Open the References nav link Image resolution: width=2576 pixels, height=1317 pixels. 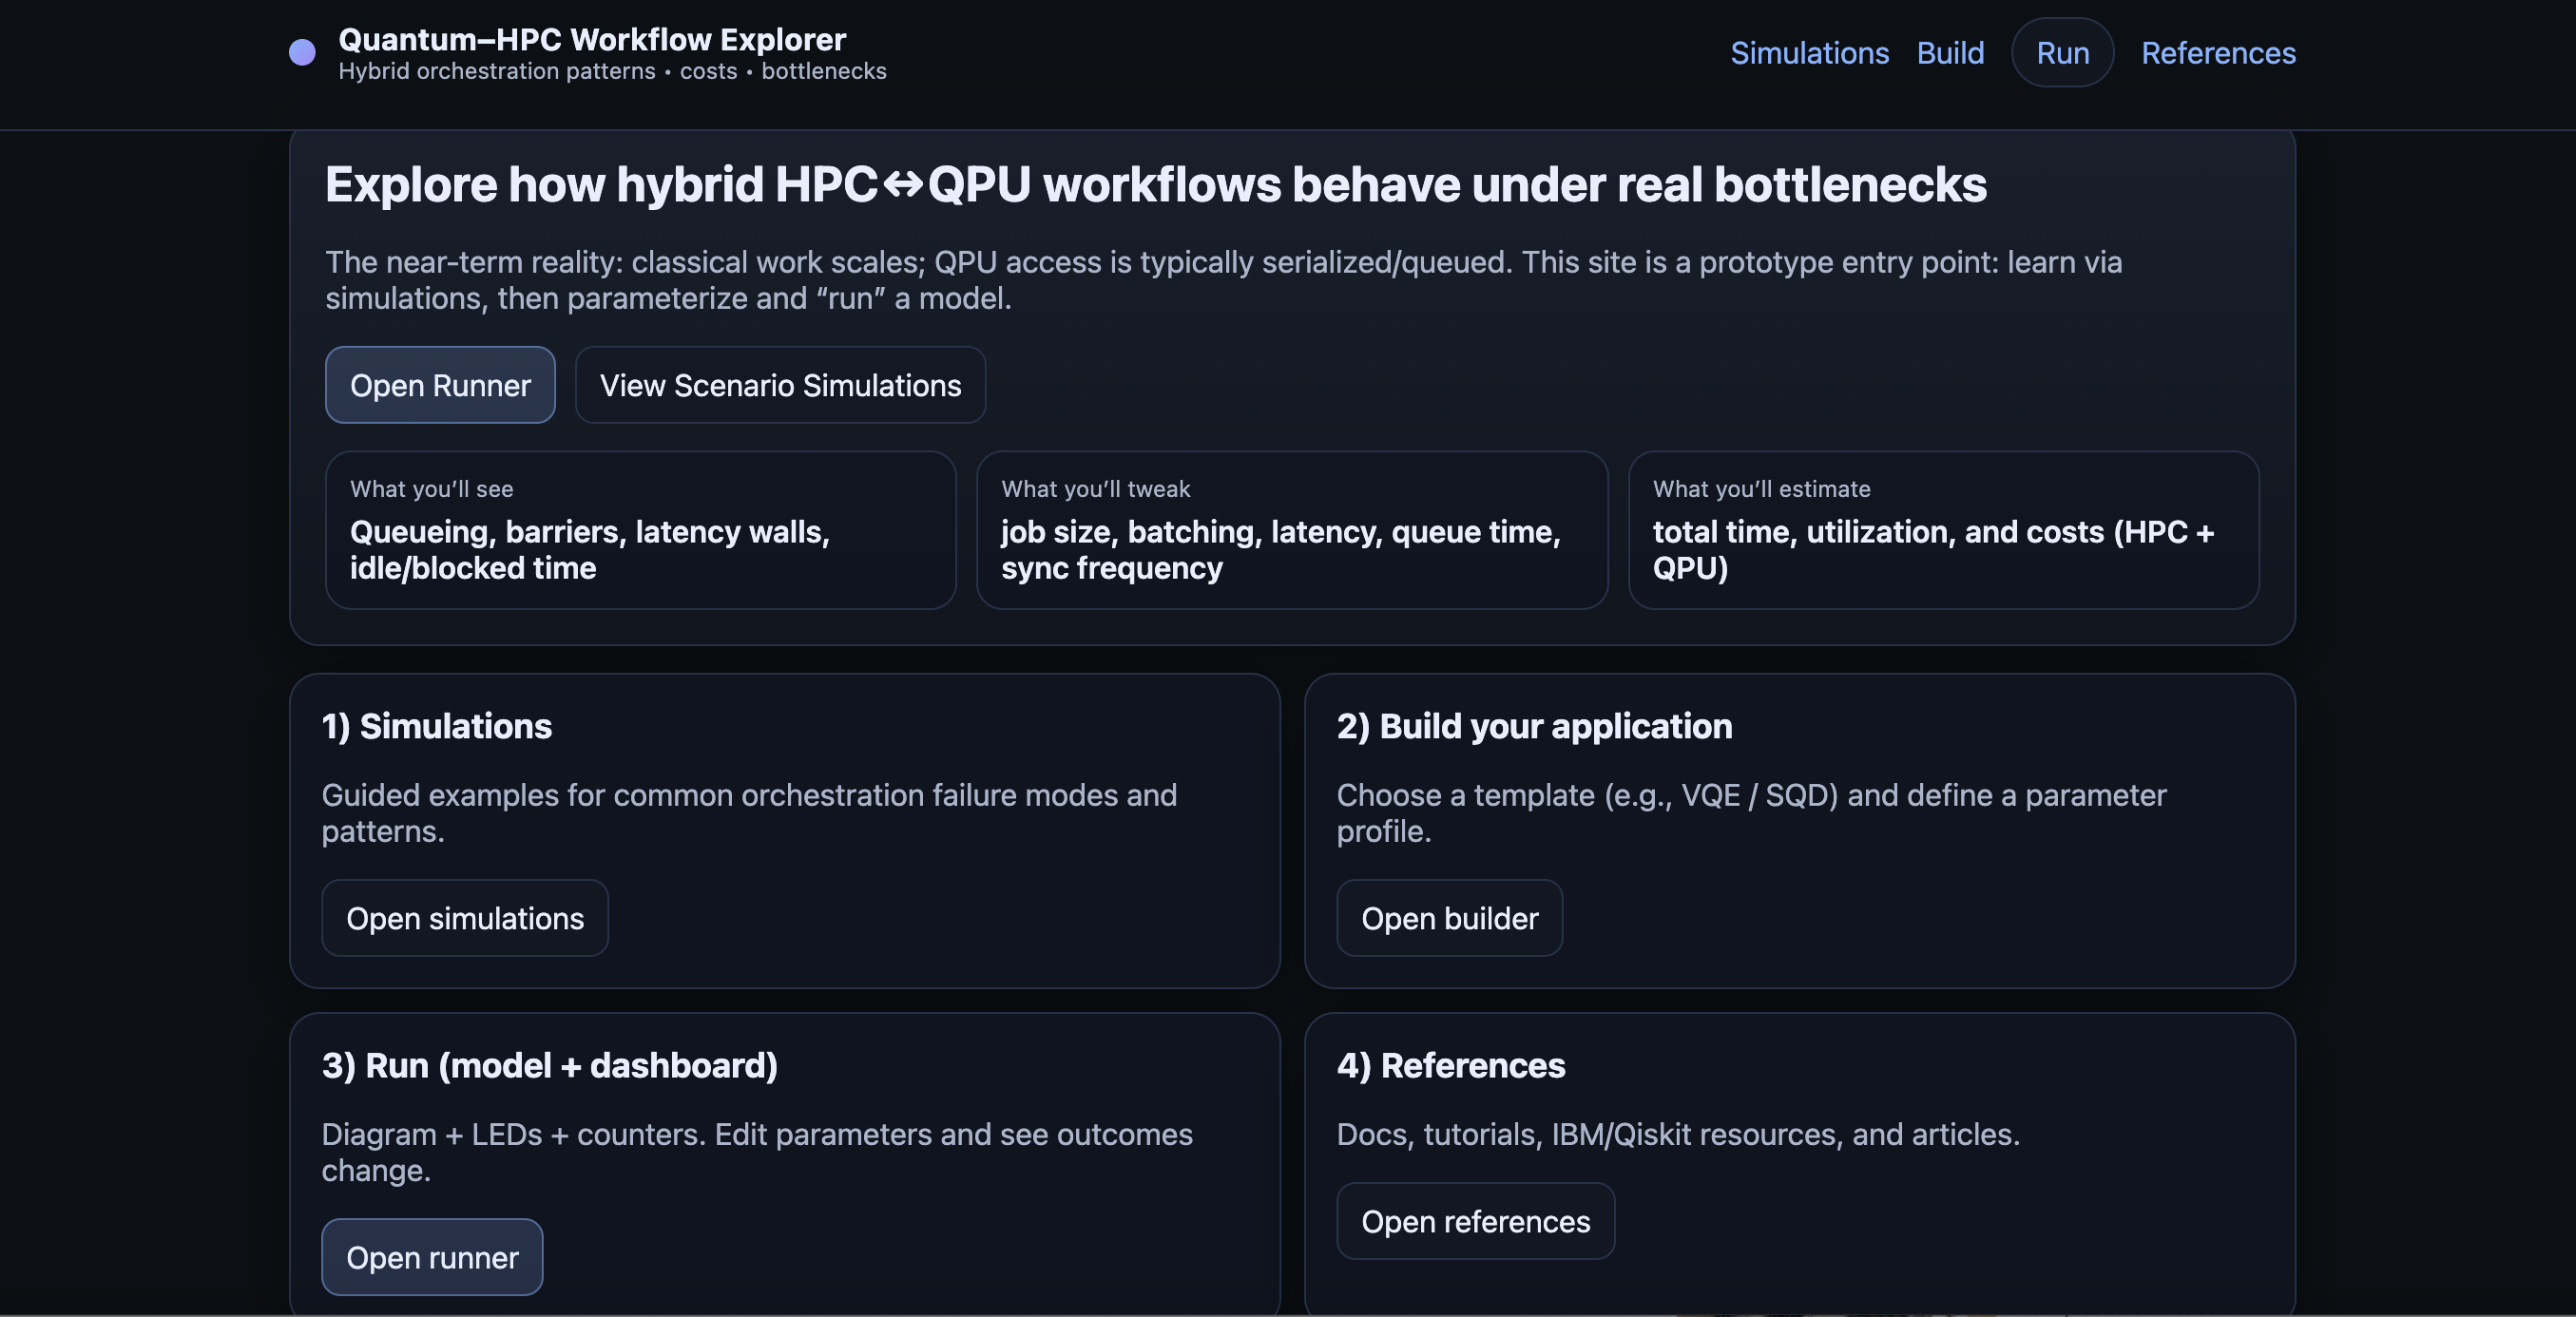coord(2218,53)
